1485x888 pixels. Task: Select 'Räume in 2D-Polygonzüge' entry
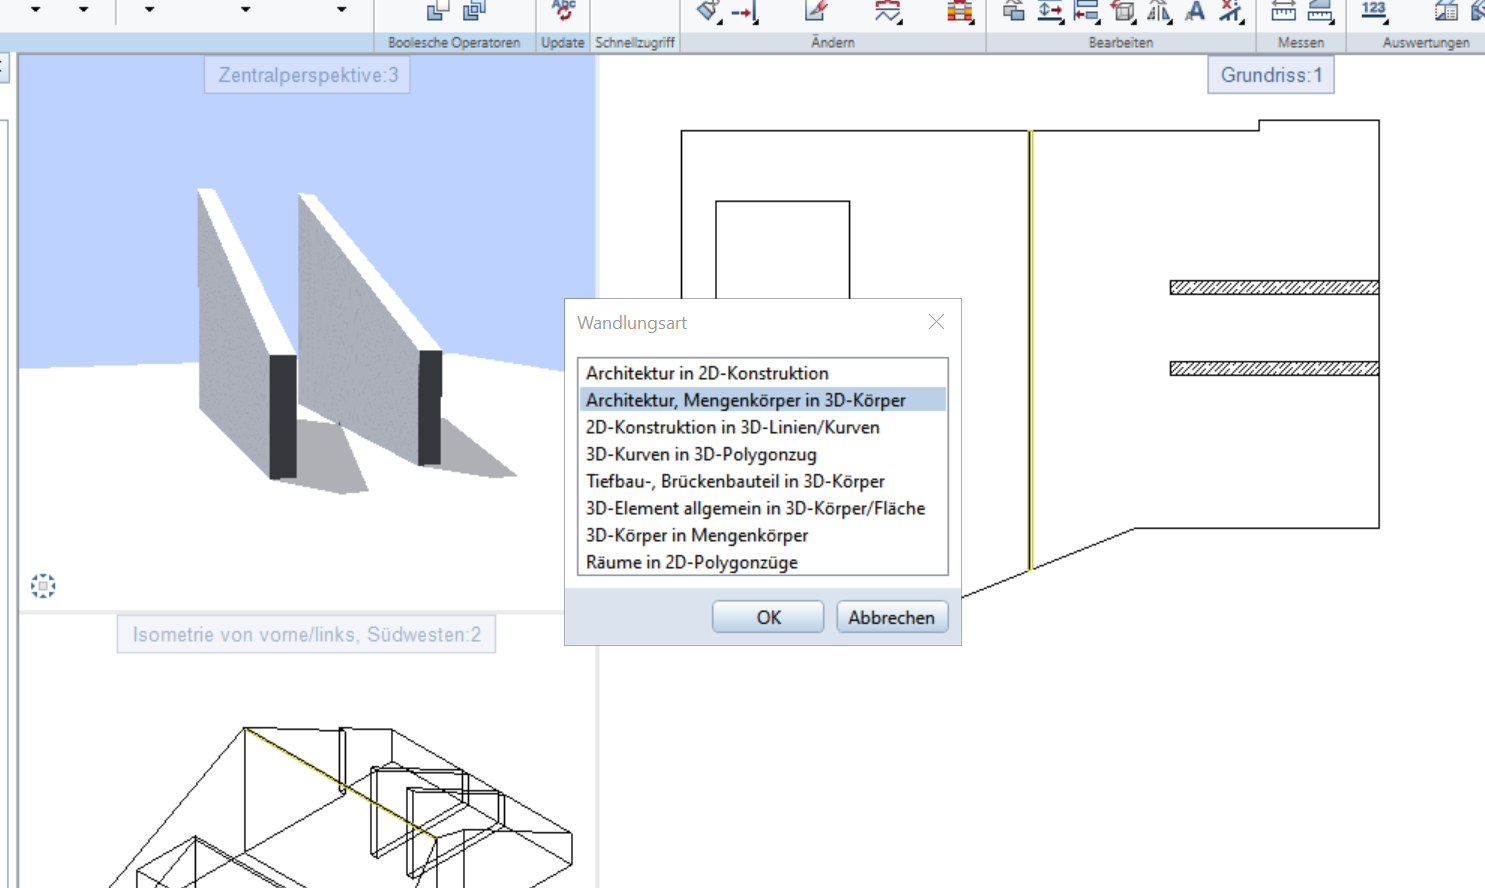[692, 562]
